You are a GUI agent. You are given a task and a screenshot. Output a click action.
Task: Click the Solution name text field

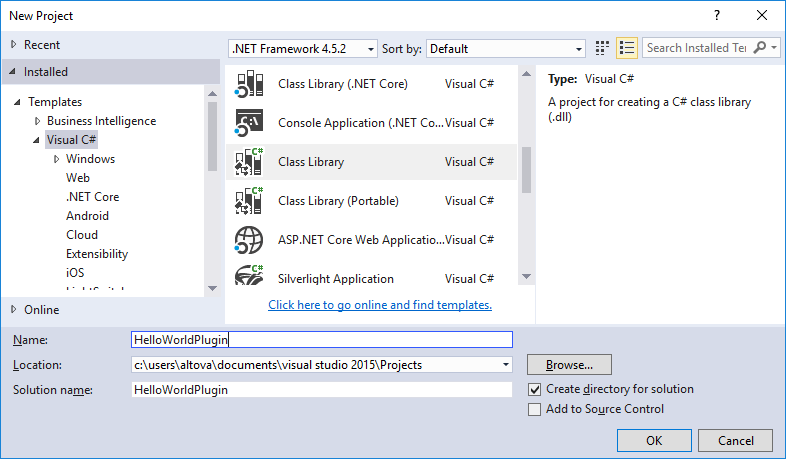(x=321, y=390)
